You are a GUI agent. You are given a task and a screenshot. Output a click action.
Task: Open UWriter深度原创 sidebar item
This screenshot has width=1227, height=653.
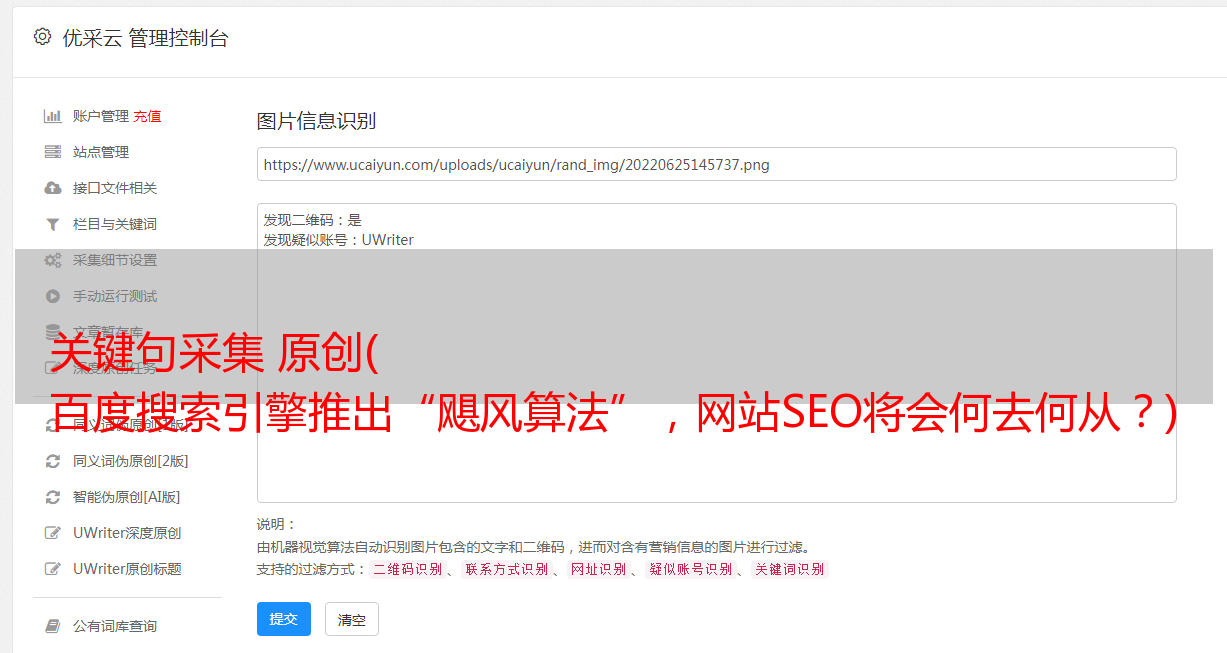127,533
